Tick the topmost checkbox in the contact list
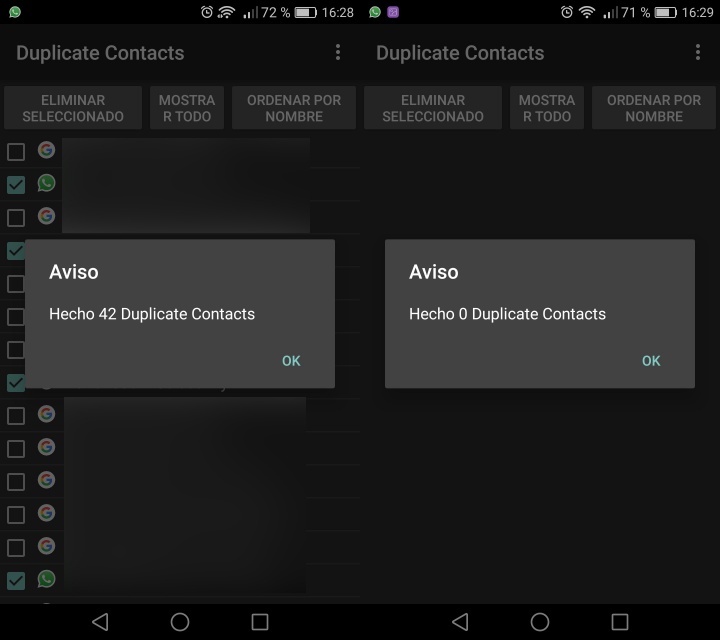 point(16,152)
